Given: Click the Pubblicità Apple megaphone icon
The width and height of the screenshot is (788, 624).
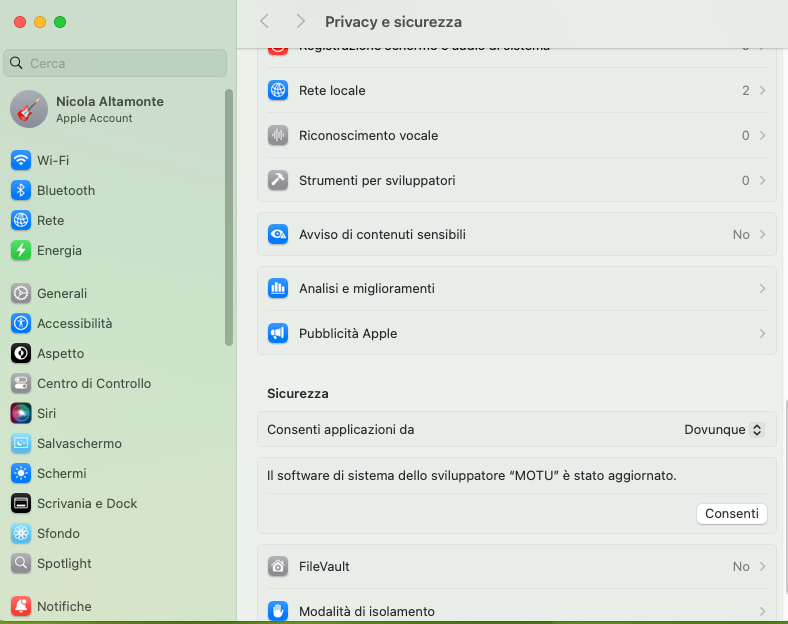Looking at the screenshot, I should pos(278,333).
